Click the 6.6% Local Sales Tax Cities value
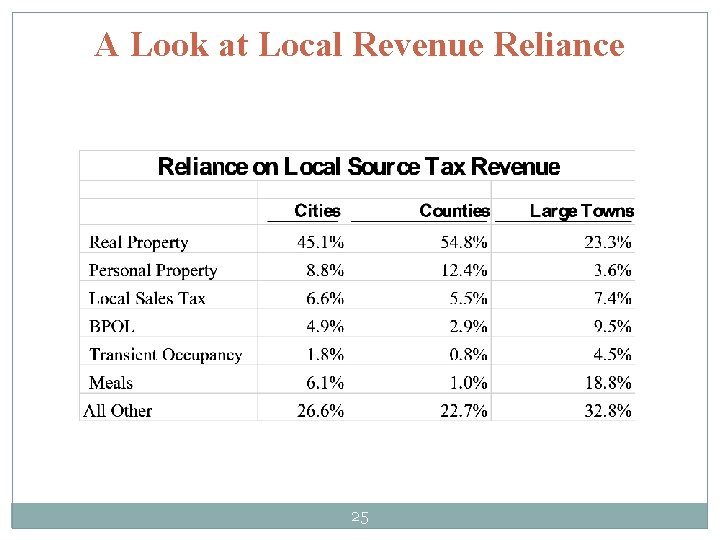 click(325, 298)
